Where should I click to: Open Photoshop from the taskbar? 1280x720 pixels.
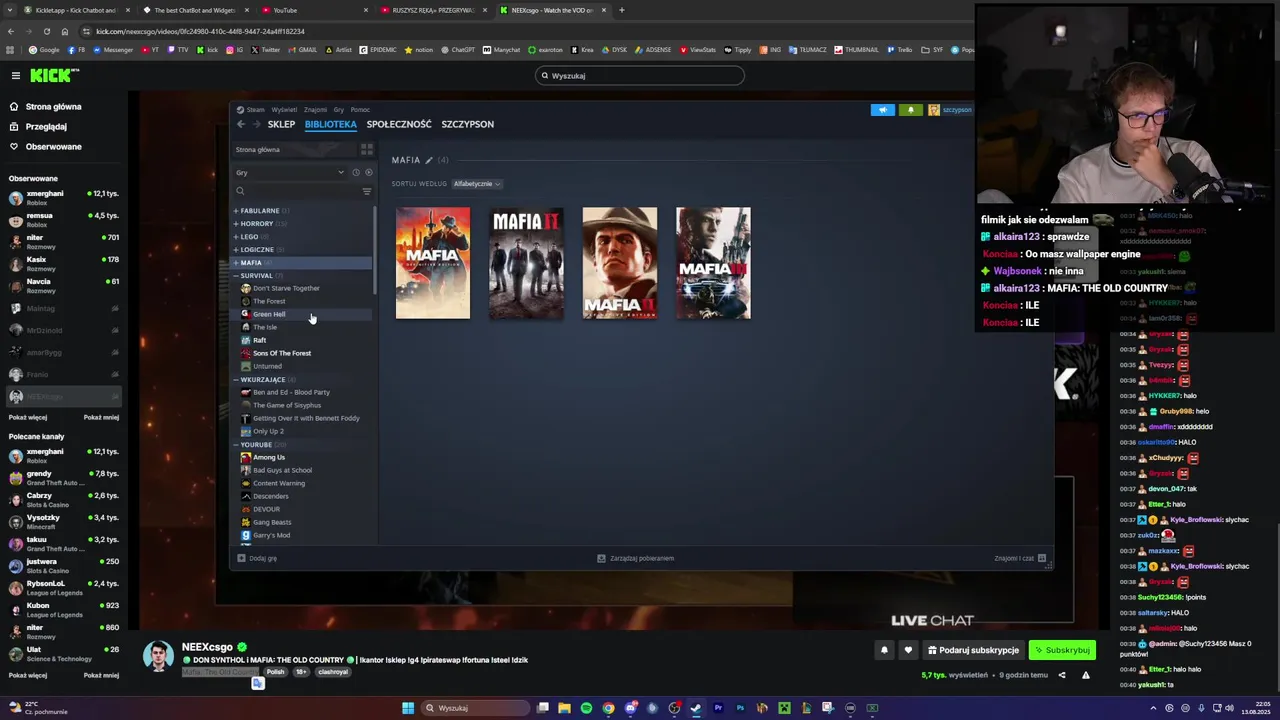pos(740,708)
